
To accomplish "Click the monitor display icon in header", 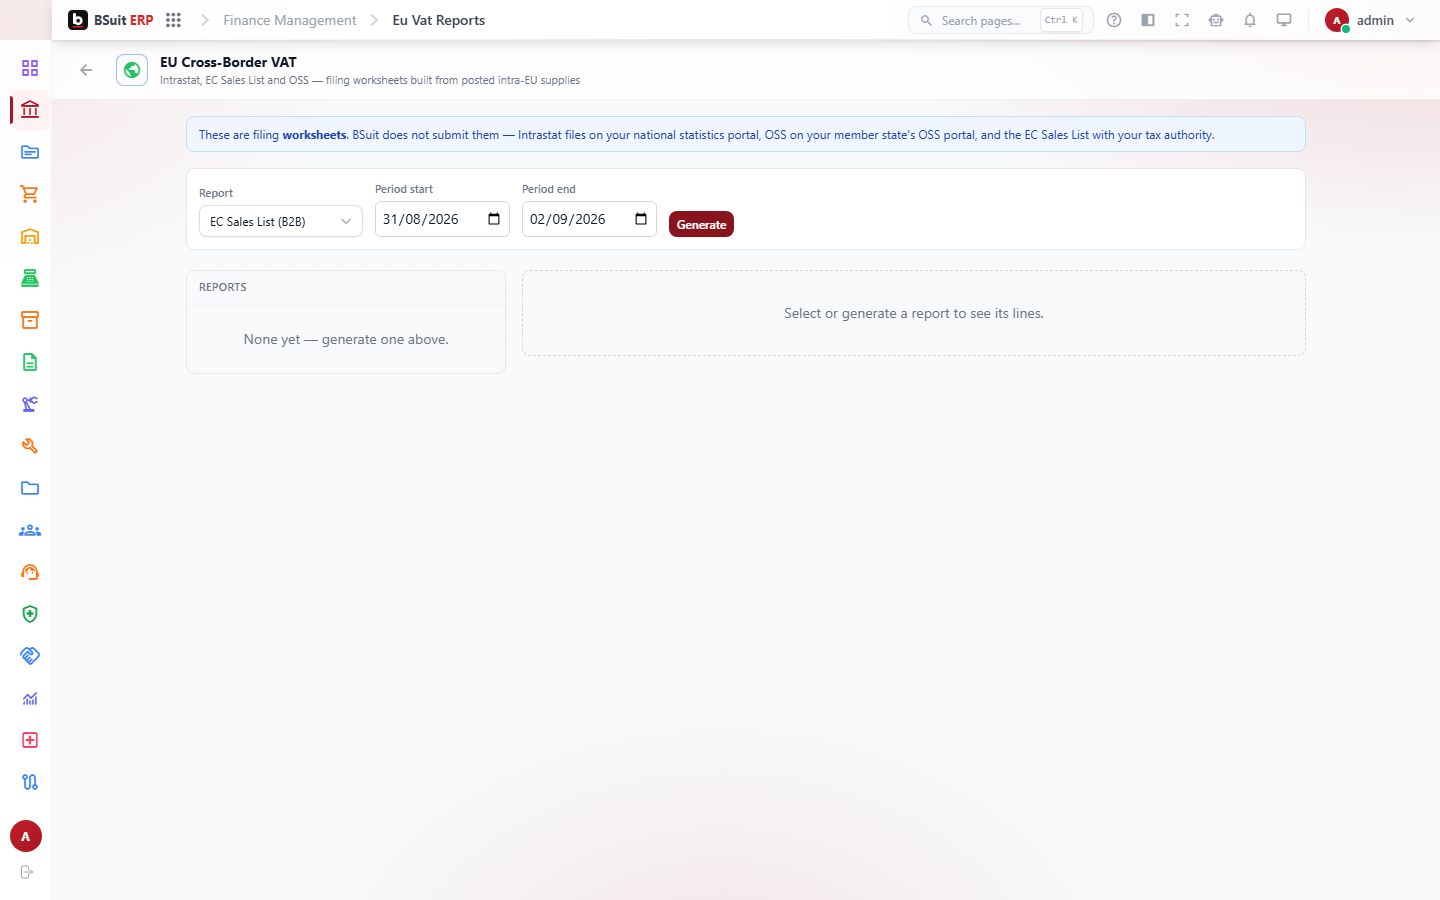I will pyautogui.click(x=1284, y=20).
